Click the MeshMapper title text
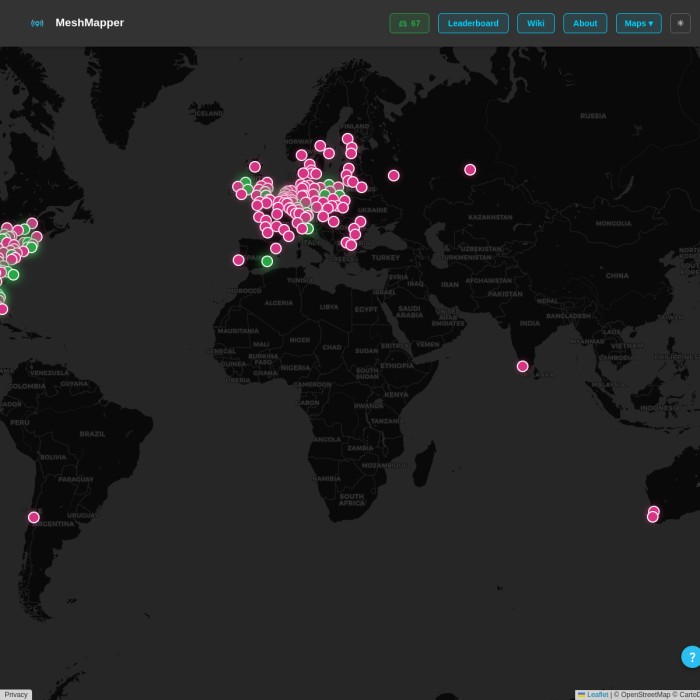 90,23
